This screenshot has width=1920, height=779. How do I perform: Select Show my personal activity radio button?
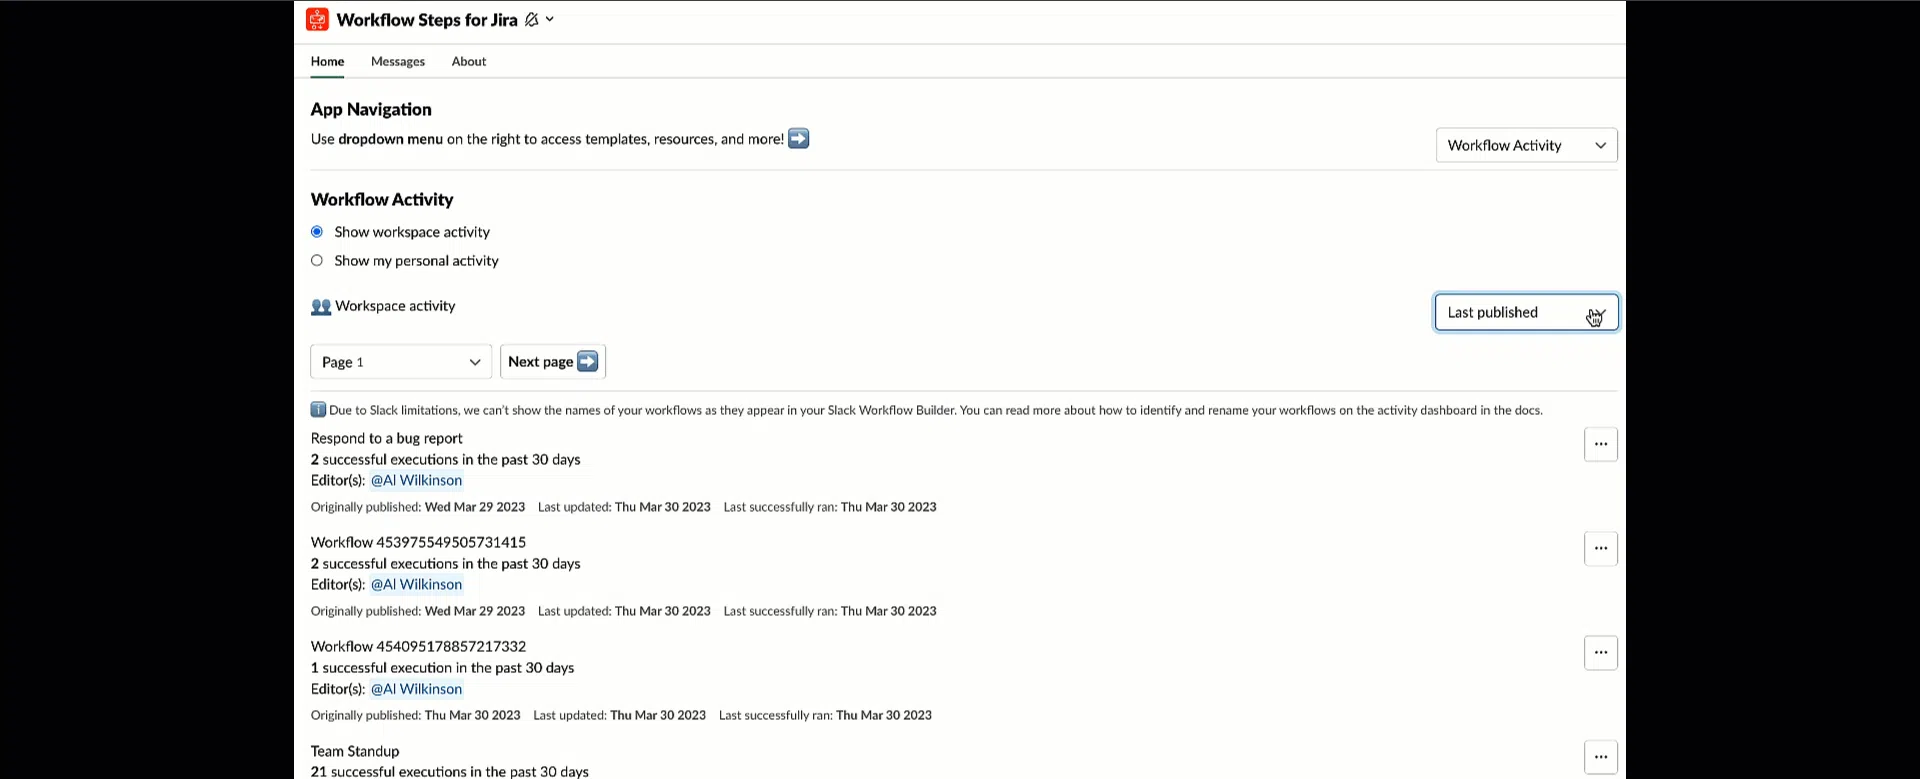317,261
